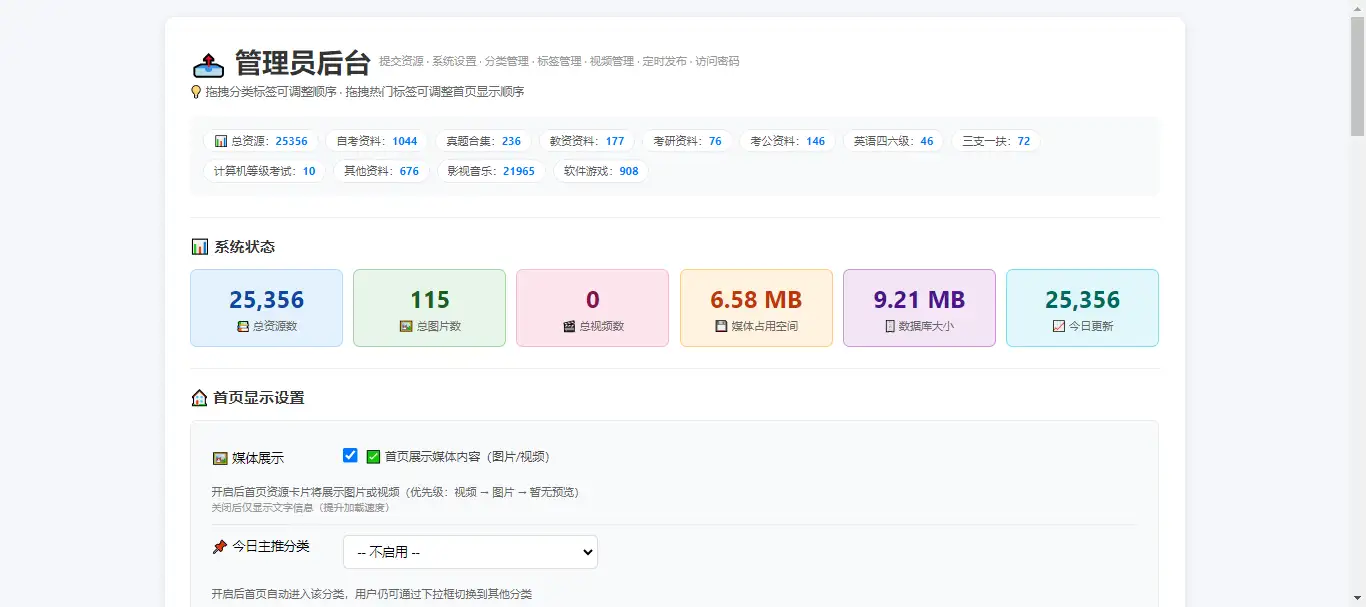Click the green 总图片数 stat card
The height and width of the screenshot is (607, 1366).
click(429, 308)
